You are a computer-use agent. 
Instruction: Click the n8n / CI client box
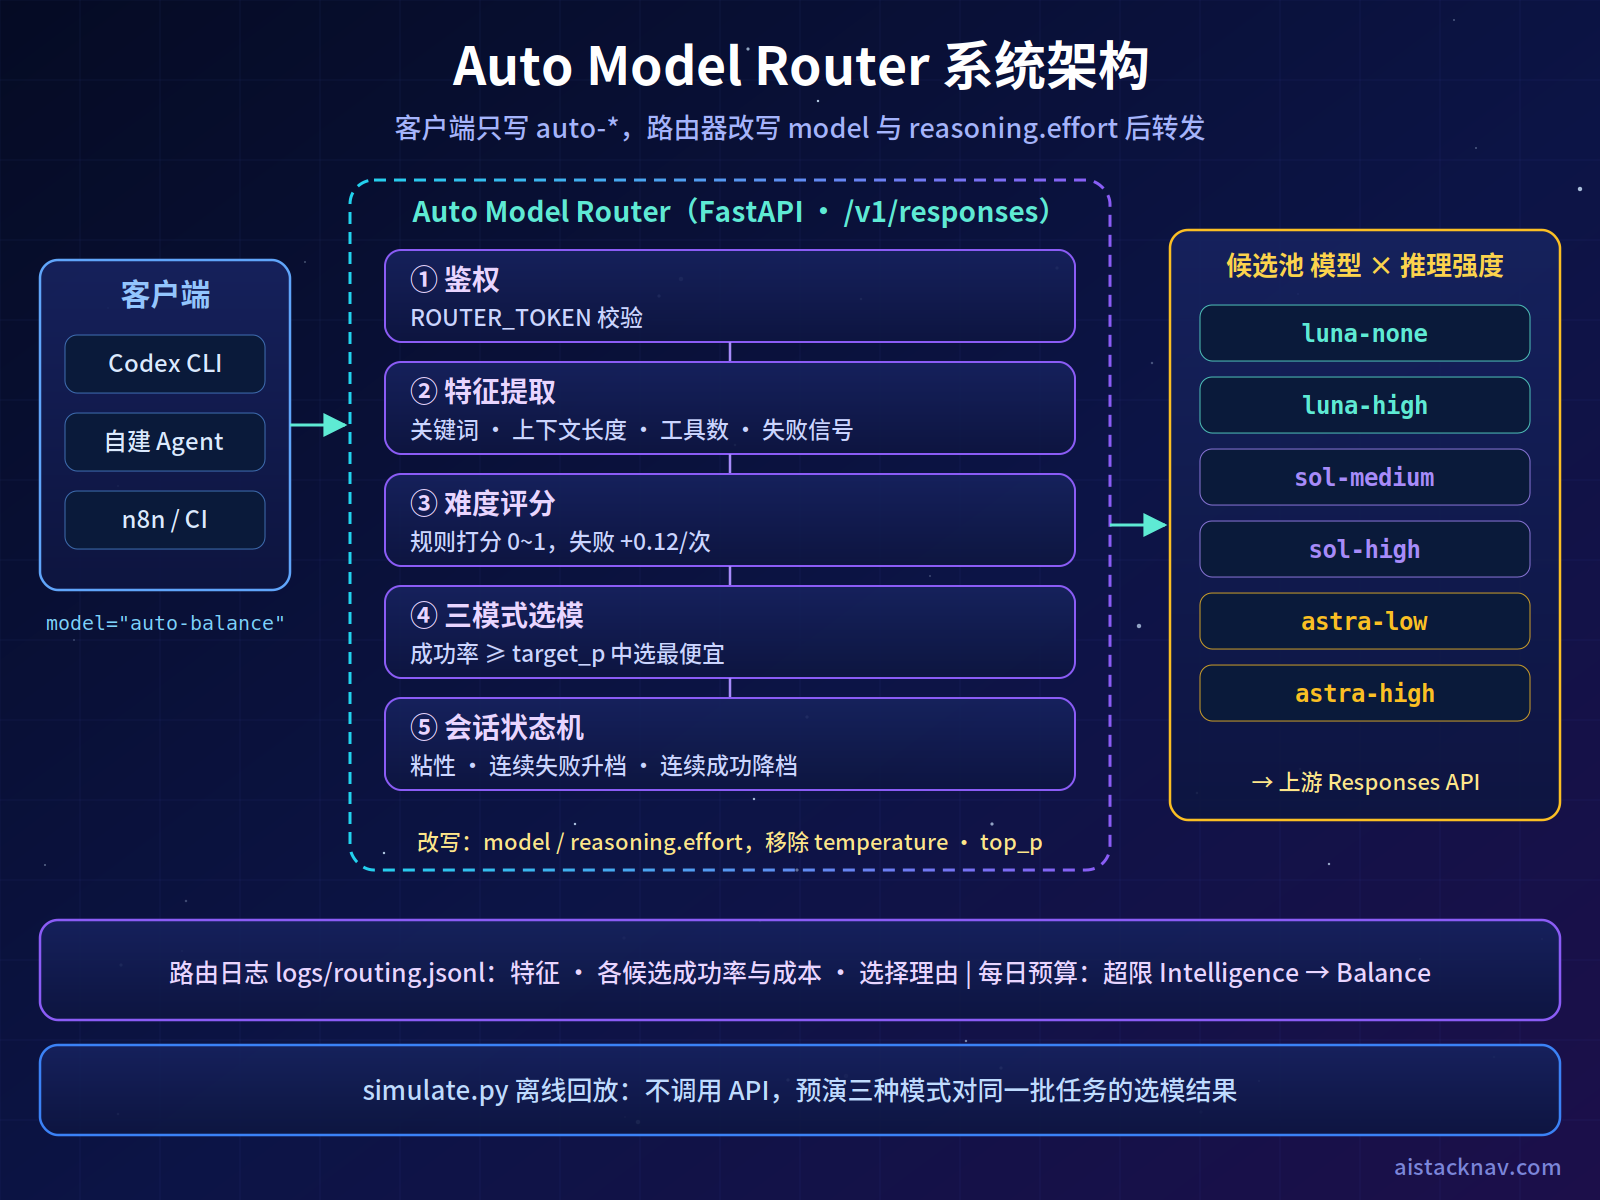165,520
